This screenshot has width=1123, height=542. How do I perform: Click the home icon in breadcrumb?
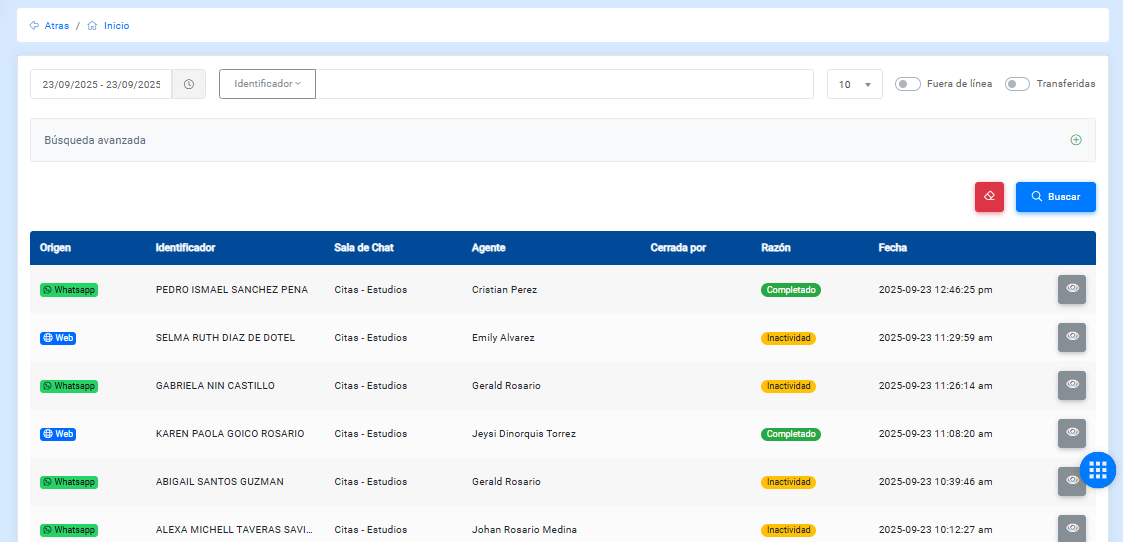pos(92,26)
